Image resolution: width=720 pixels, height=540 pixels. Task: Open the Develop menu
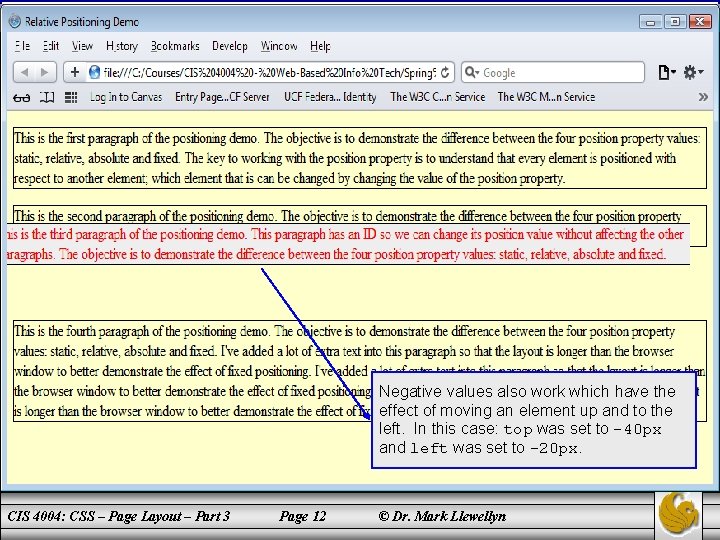230,46
